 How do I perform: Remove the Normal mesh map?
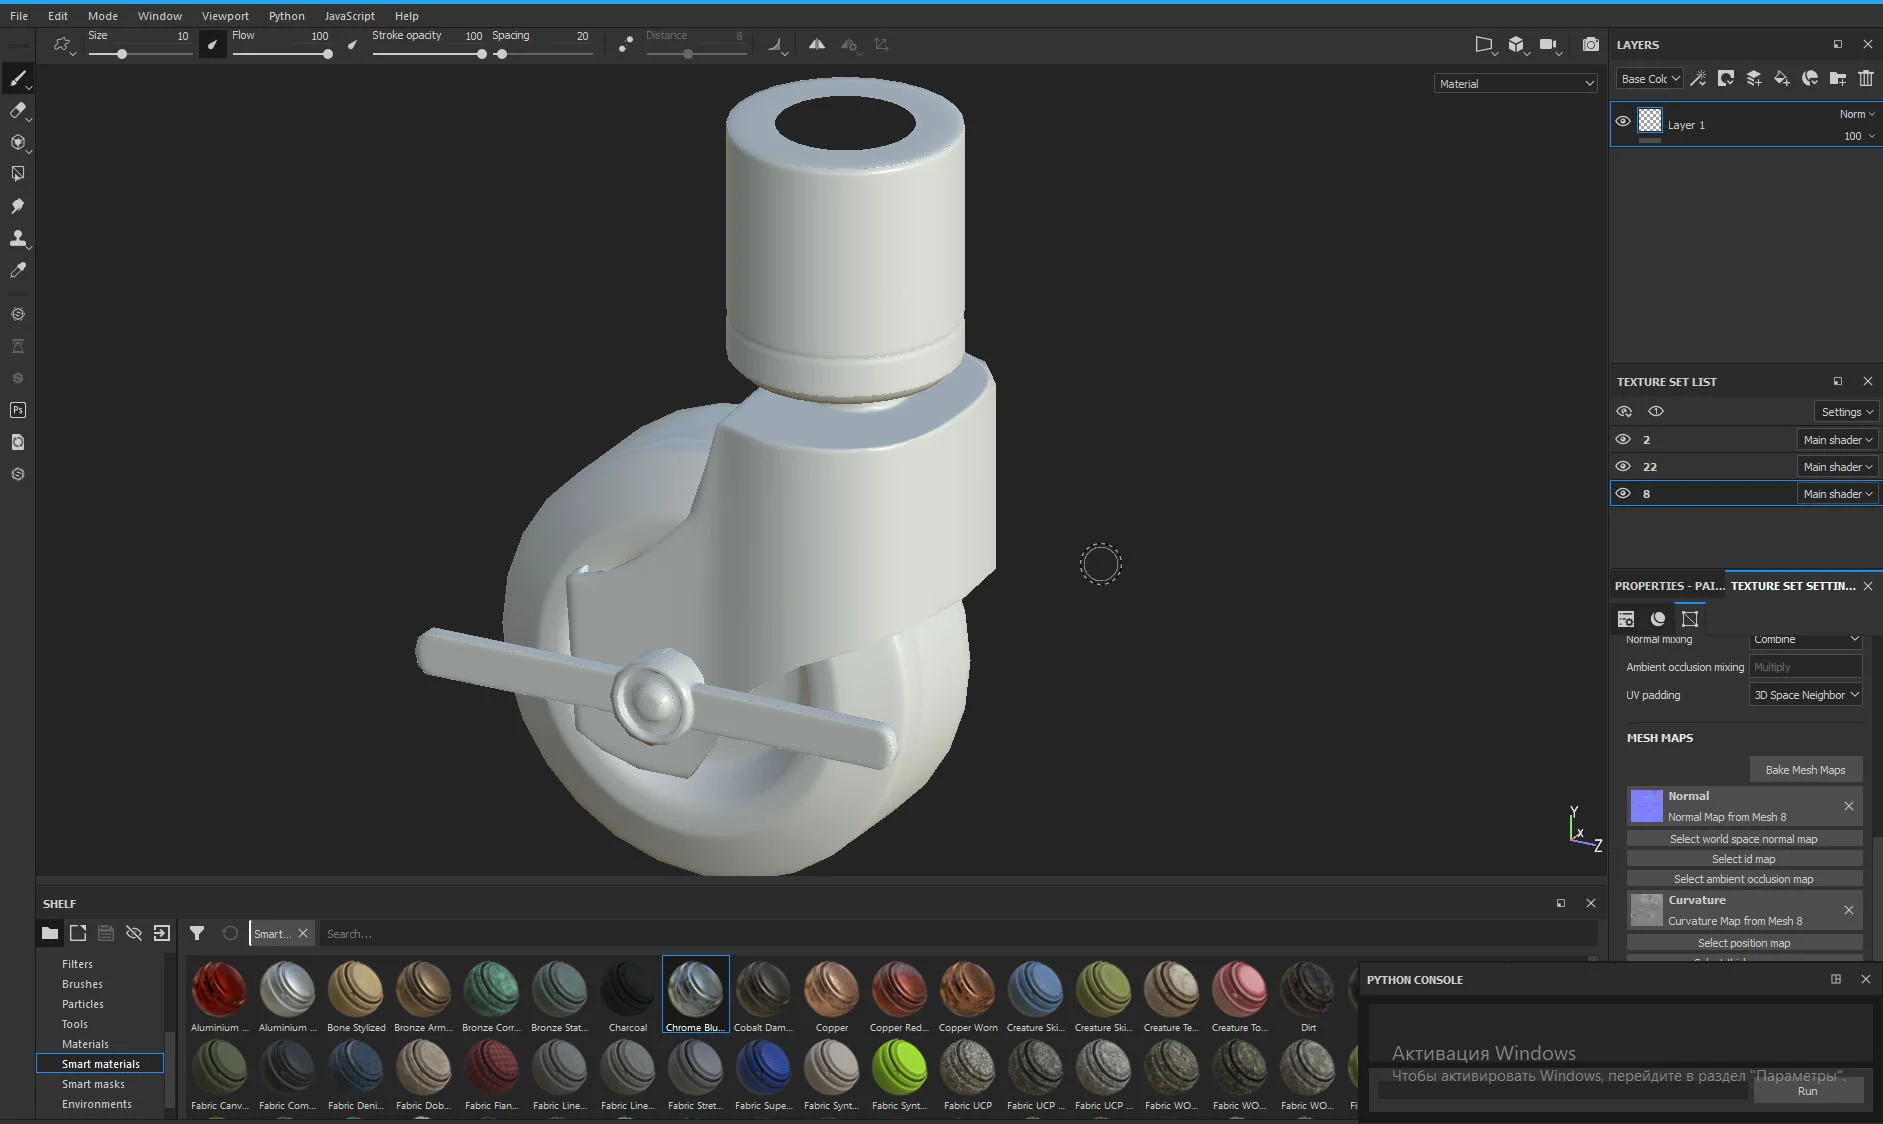click(1848, 806)
